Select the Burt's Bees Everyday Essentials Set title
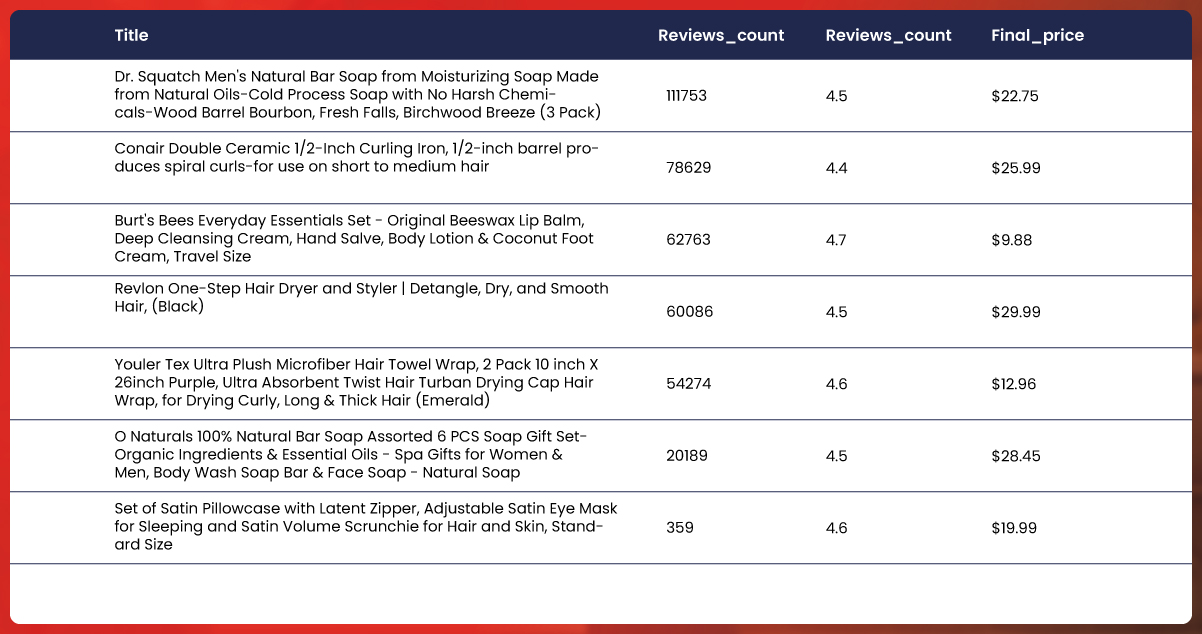The height and width of the screenshot is (634, 1202). click(x=354, y=239)
